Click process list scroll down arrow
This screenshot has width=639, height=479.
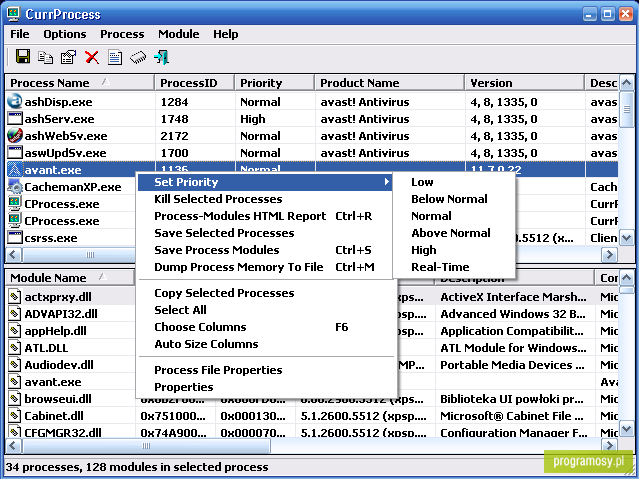pyautogui.click(x=626, y=238)
